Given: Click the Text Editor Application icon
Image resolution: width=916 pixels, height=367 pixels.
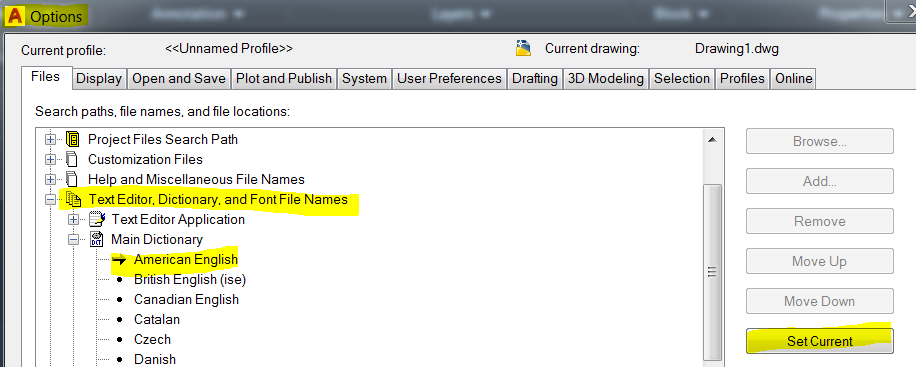Looking at the screenshot, I should pyautogui.click(x=96, y=220).
